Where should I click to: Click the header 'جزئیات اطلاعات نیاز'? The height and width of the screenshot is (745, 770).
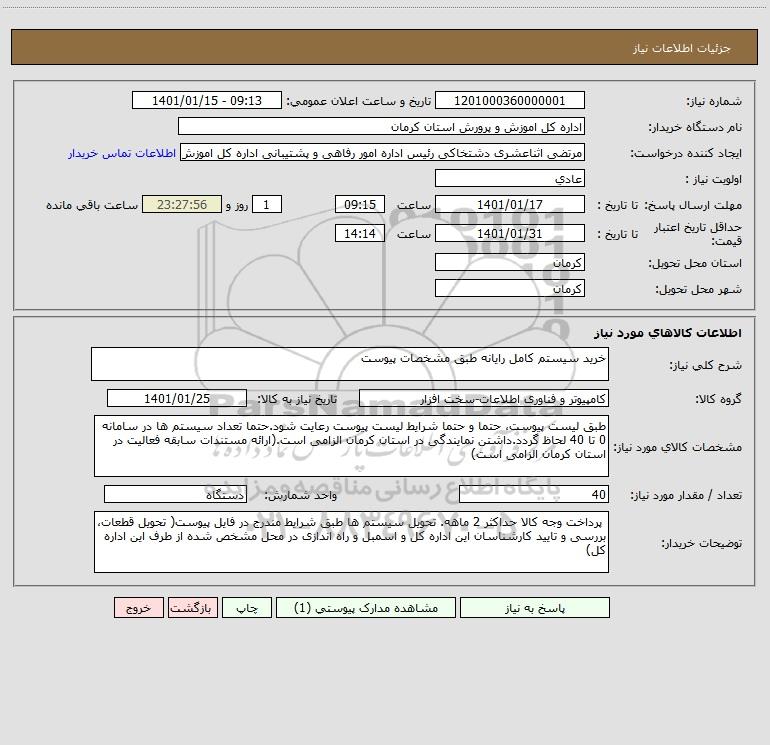tap(681, 48)
